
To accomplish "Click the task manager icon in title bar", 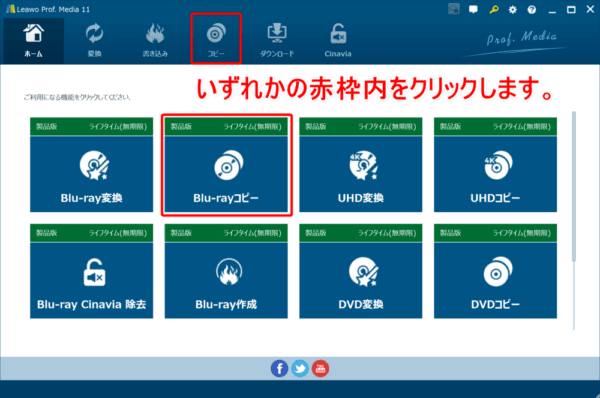I will click(454, 9).
